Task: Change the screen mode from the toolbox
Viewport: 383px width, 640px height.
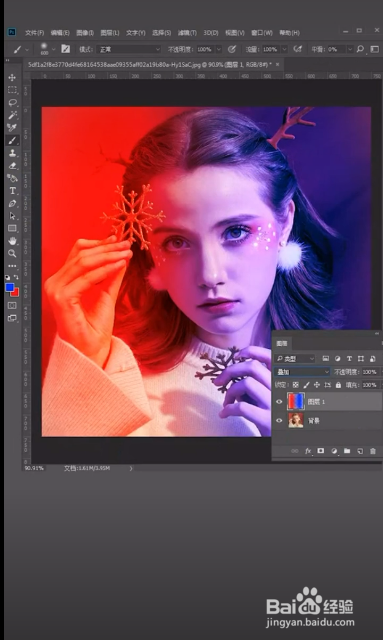Action: point(12,318)
